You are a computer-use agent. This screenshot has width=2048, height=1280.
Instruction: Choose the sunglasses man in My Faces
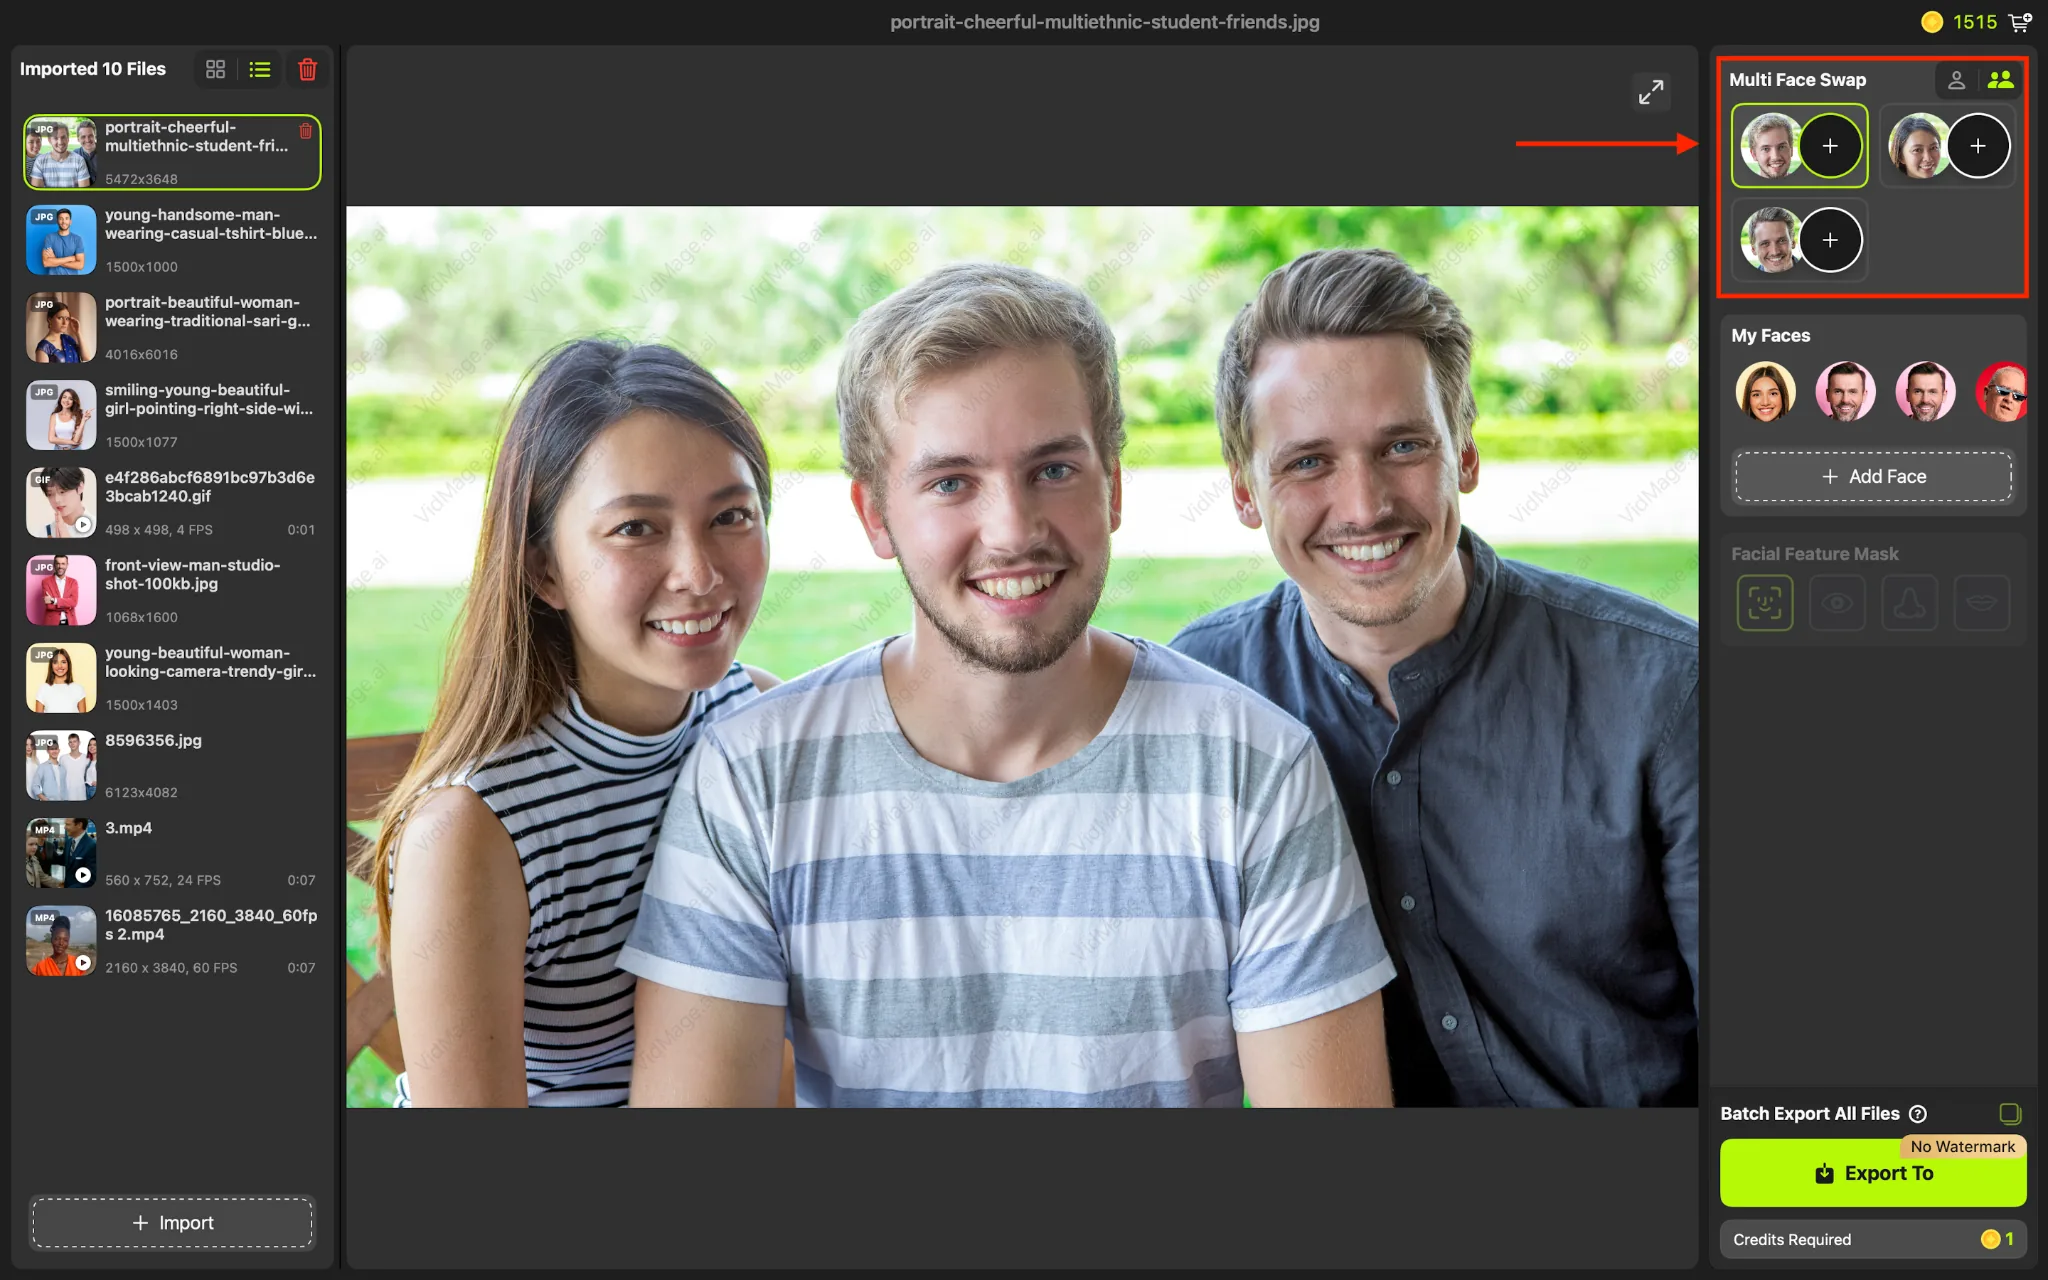point(2002,391)
